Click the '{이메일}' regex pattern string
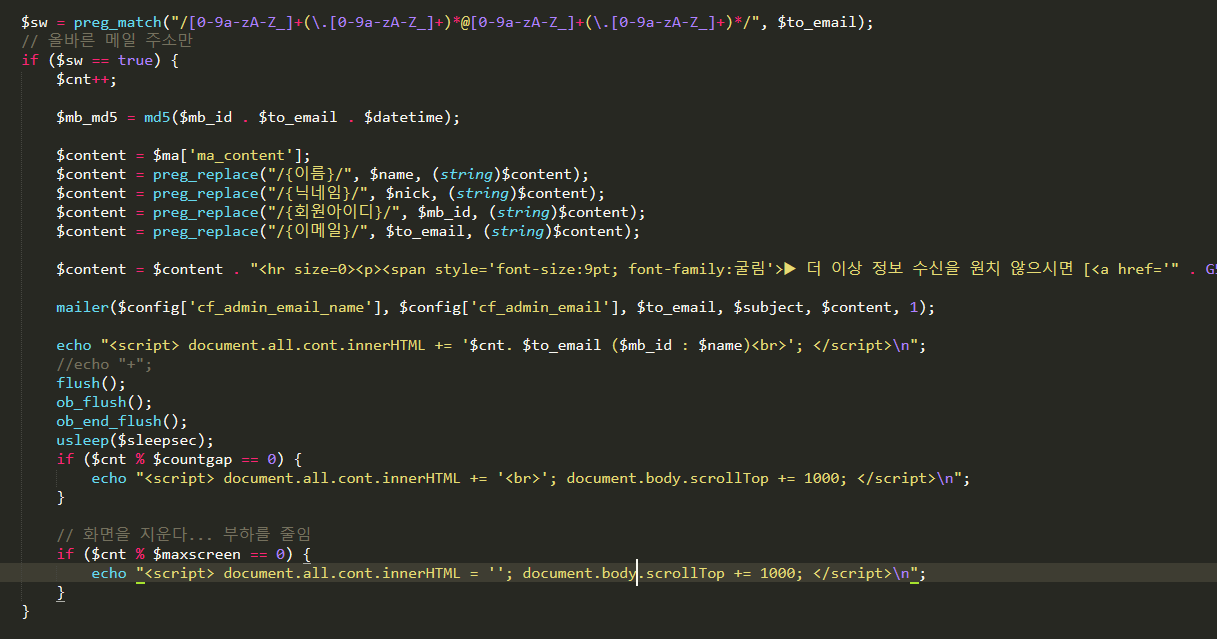The image size is (1217, 639). pos(318,231)
